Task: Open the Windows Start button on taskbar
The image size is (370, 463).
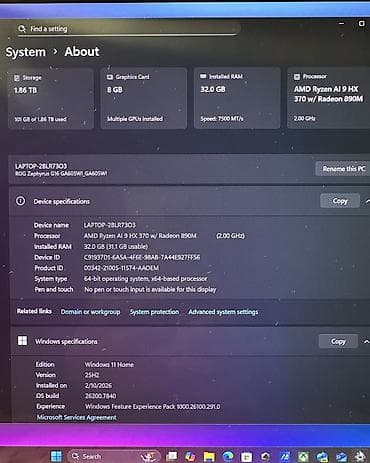Action: [56, 456]
